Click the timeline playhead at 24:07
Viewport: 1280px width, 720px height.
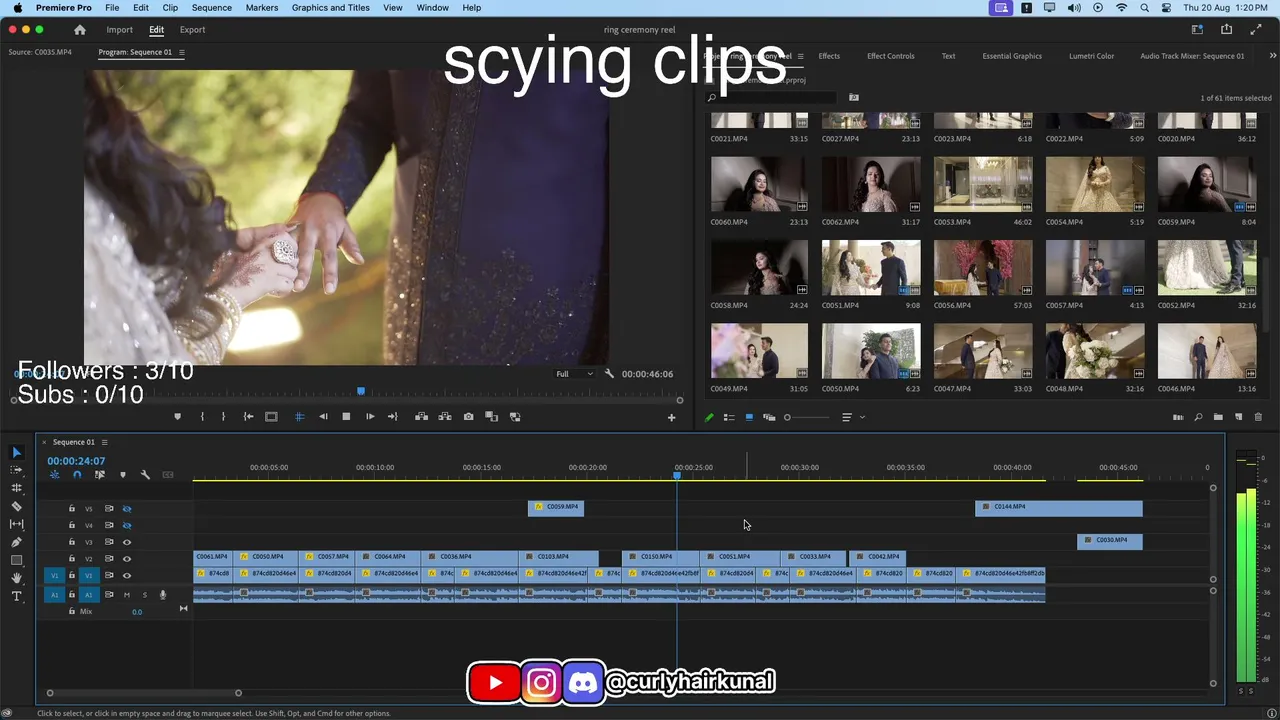[x=677, y=475]
